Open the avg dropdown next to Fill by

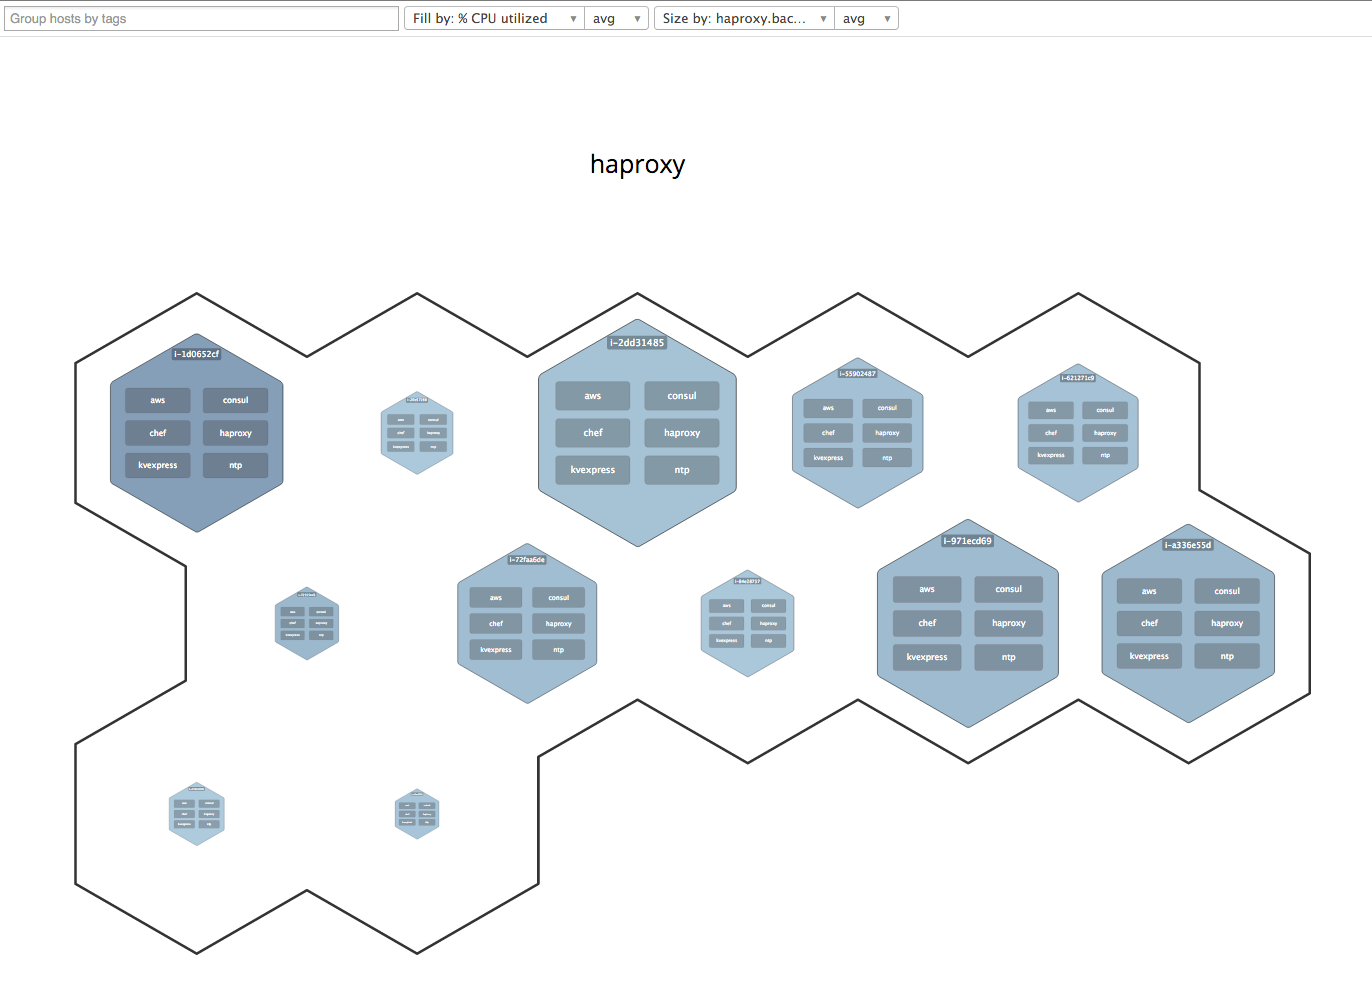[x=616, y=19]
